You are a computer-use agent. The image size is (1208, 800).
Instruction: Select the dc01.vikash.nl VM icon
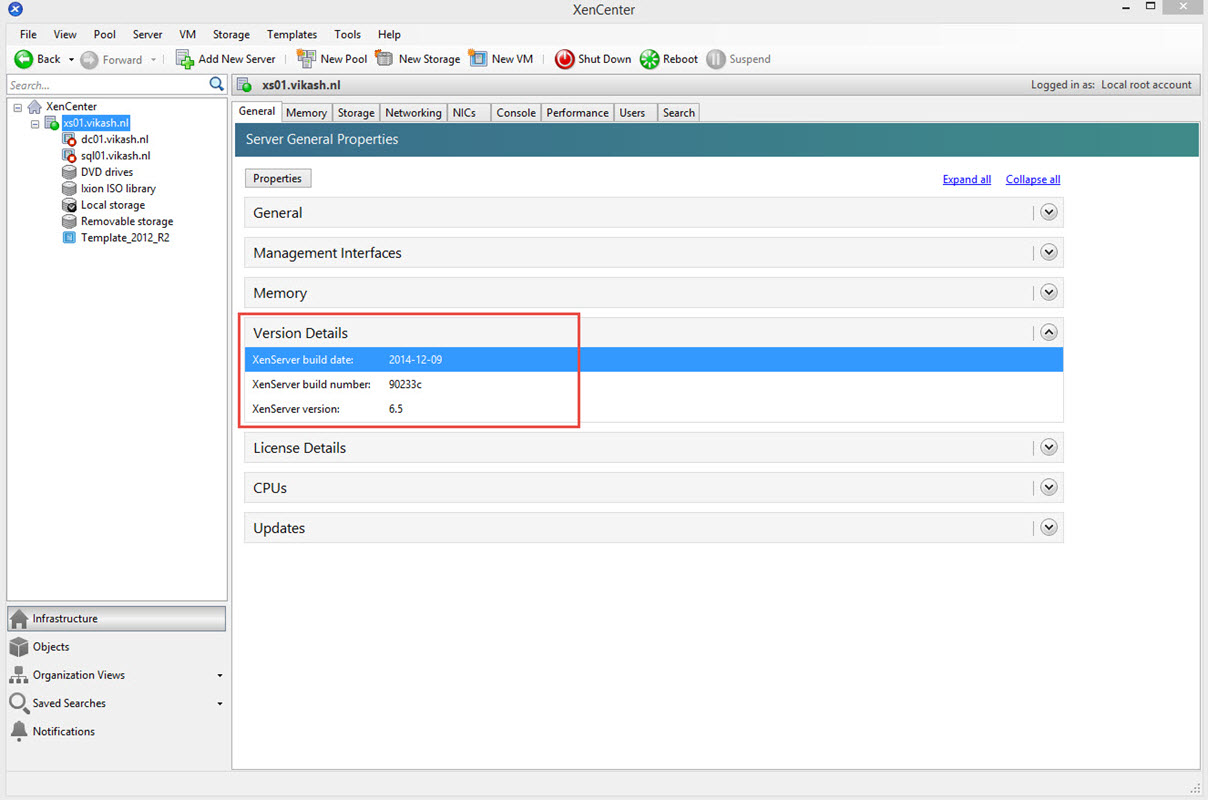[x=69, y=140]
